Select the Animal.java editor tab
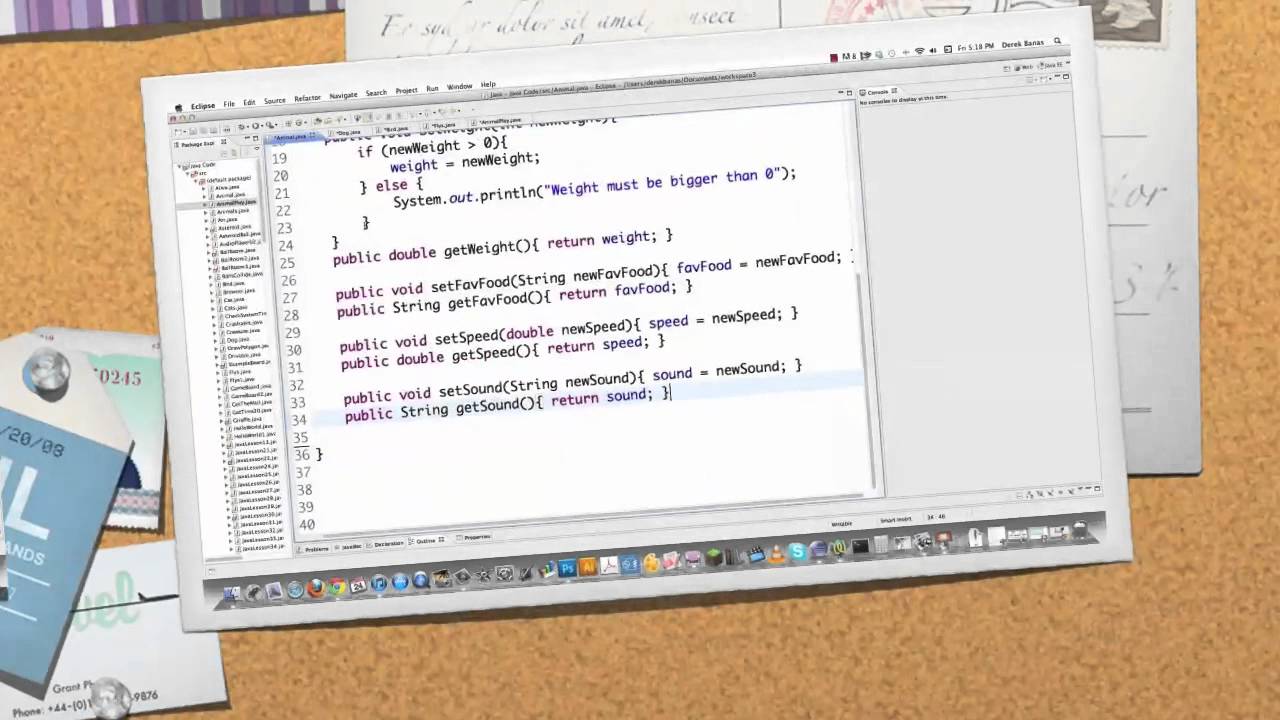This screenshot has width=1280, height=720. (291, 137)
